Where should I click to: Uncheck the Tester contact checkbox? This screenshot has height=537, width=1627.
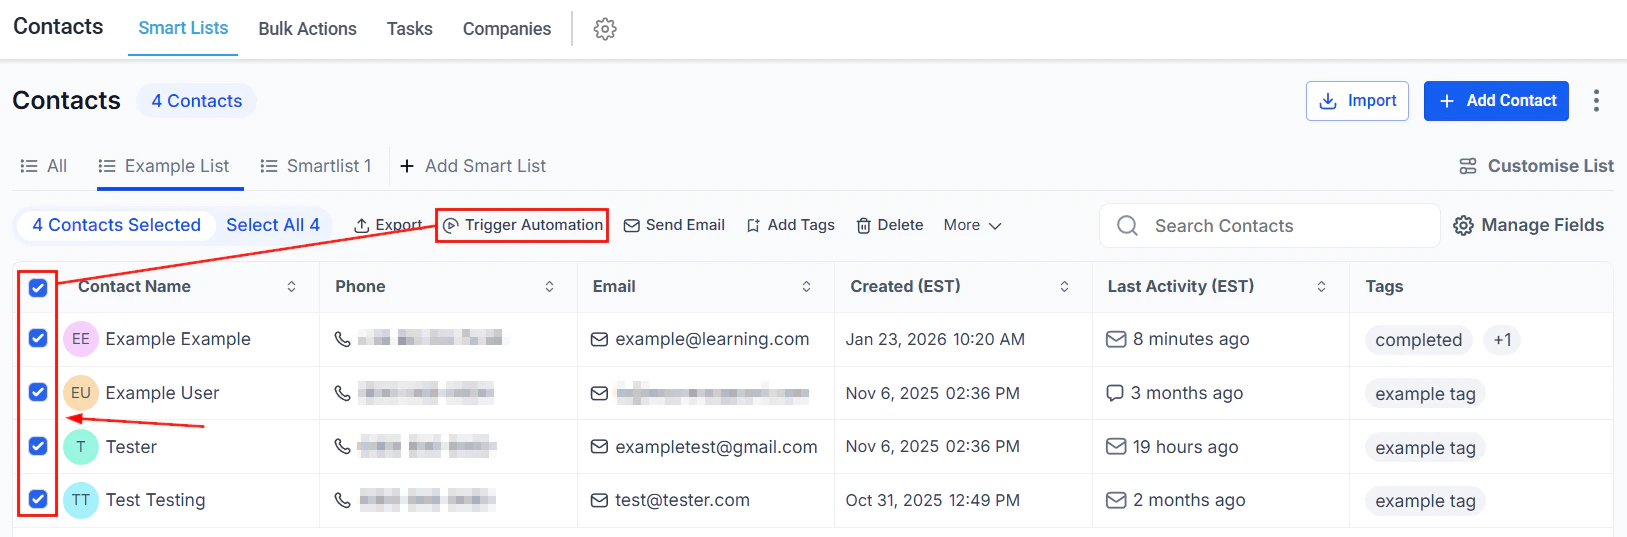(x=38, y=446)
